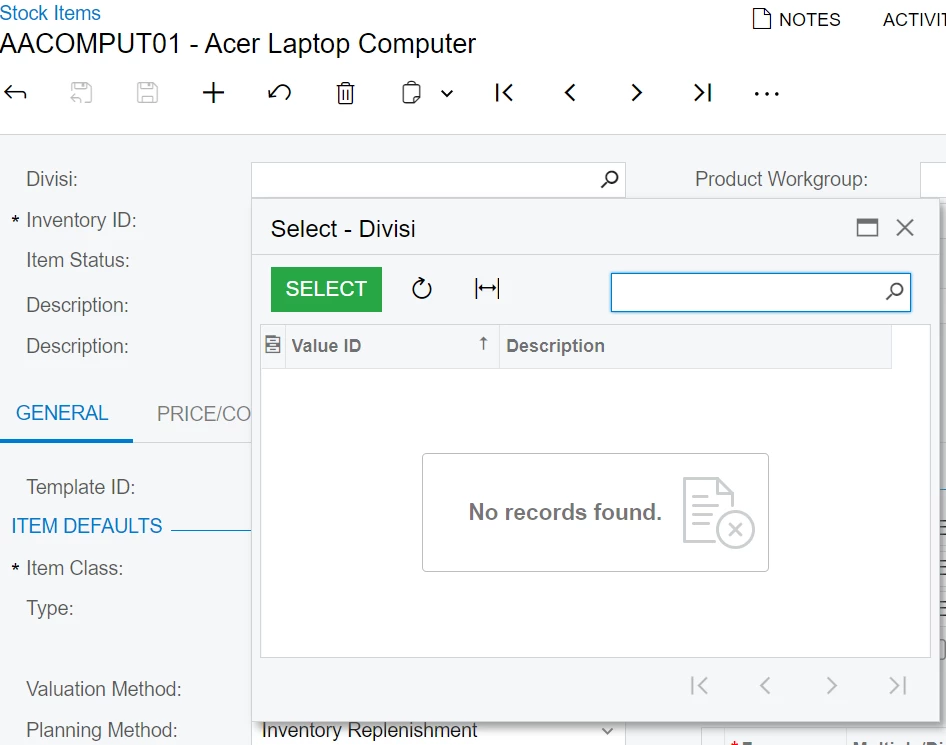This screenshot has height=745, width=946.
Task: Click the search magnifier in dialog
Action: 895,291
